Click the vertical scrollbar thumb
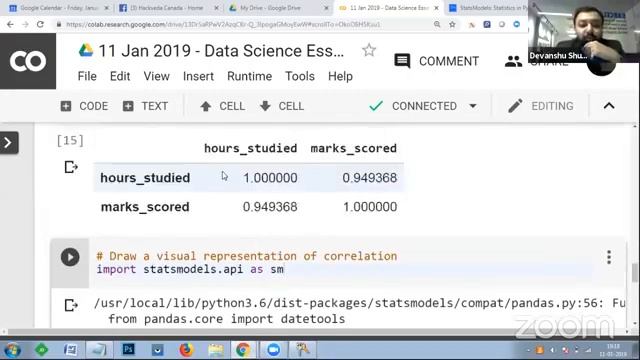Image resolution: width=640 pixels, height=360 pixels. [635, 272]
